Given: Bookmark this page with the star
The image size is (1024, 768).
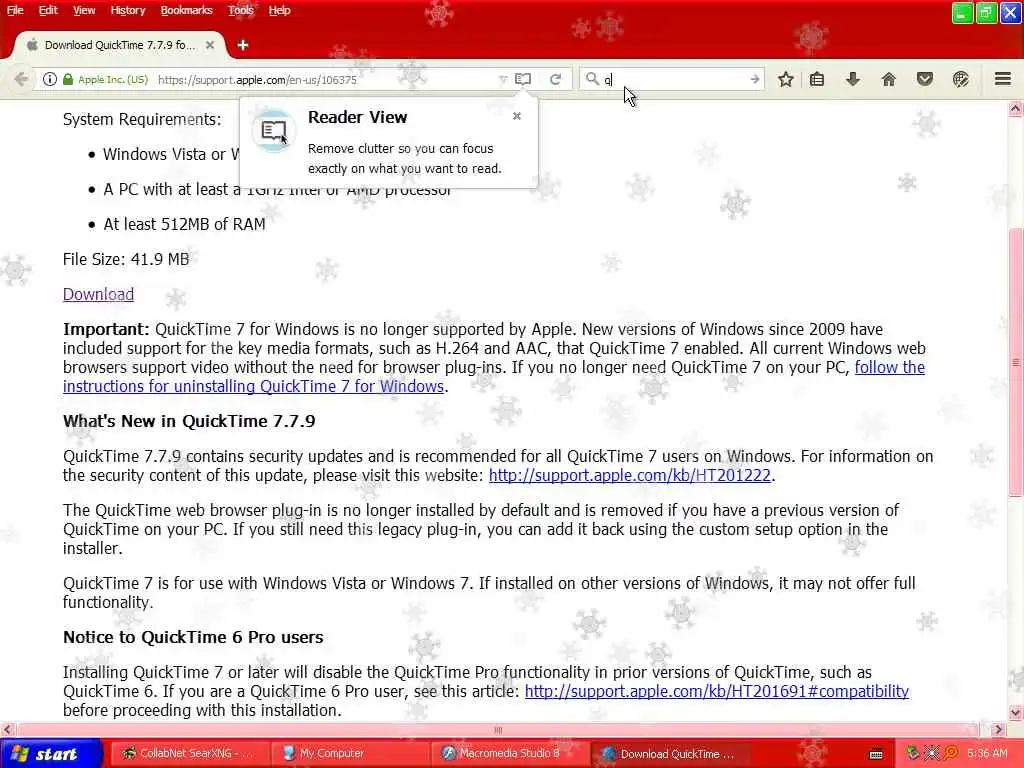Looking at the screenshot, I should (x=786, y=80).
